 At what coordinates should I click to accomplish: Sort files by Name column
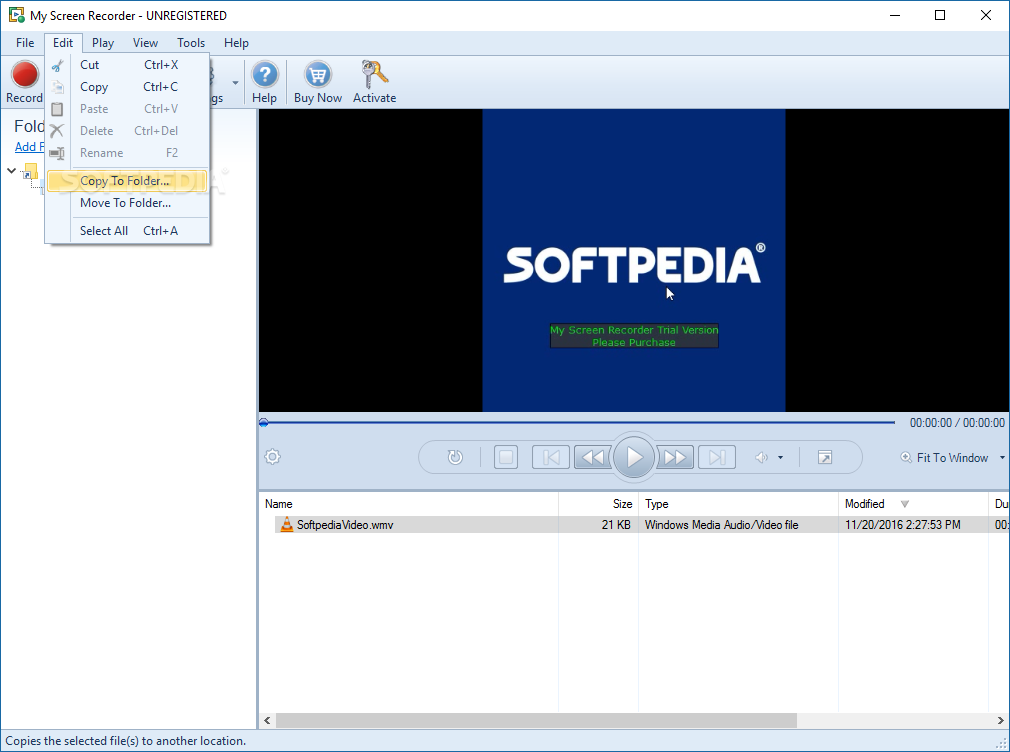pyautogui.click(x=408, y=504)
